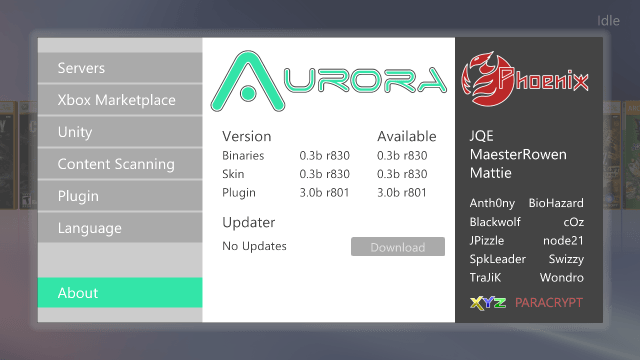Image resolution: width=640 pixels, height=360 pixels.
Task: Click the Plugin label in version table
Action: tap(239, 193)
